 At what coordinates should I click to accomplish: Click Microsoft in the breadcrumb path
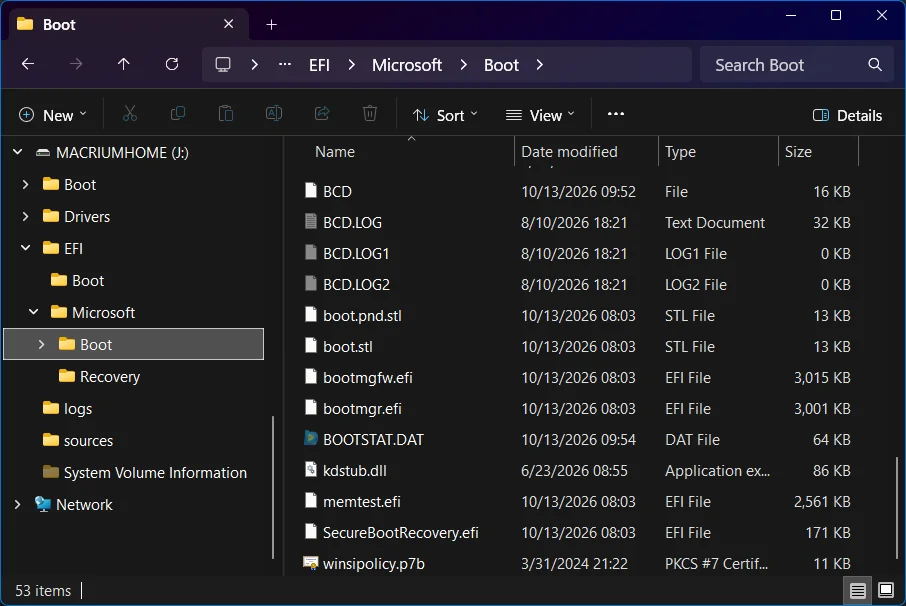click(x=407, y=65)
